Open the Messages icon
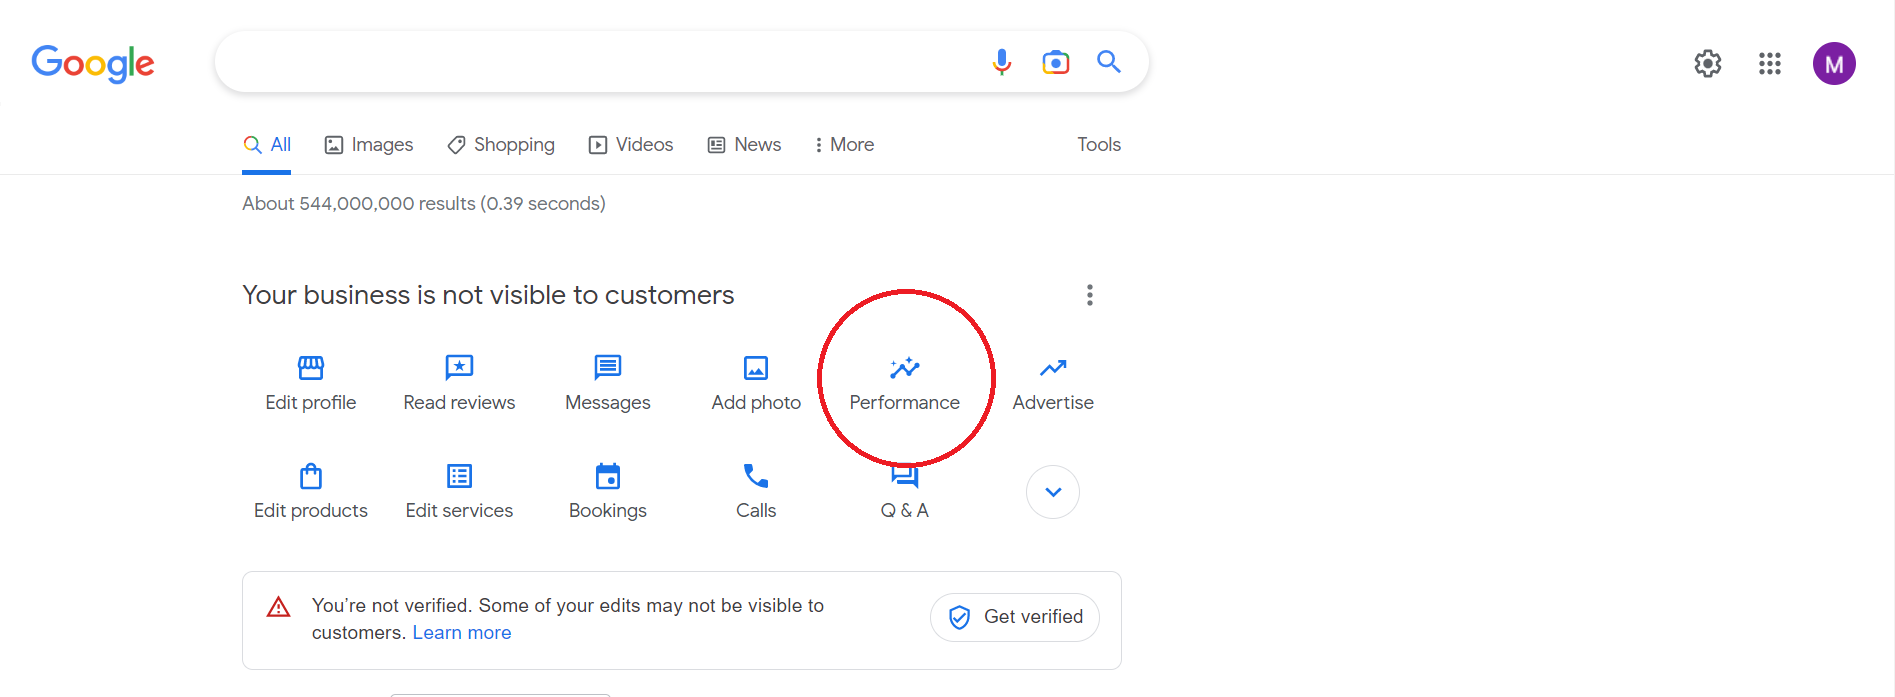The image size is (1895, 697). point(607,368)
